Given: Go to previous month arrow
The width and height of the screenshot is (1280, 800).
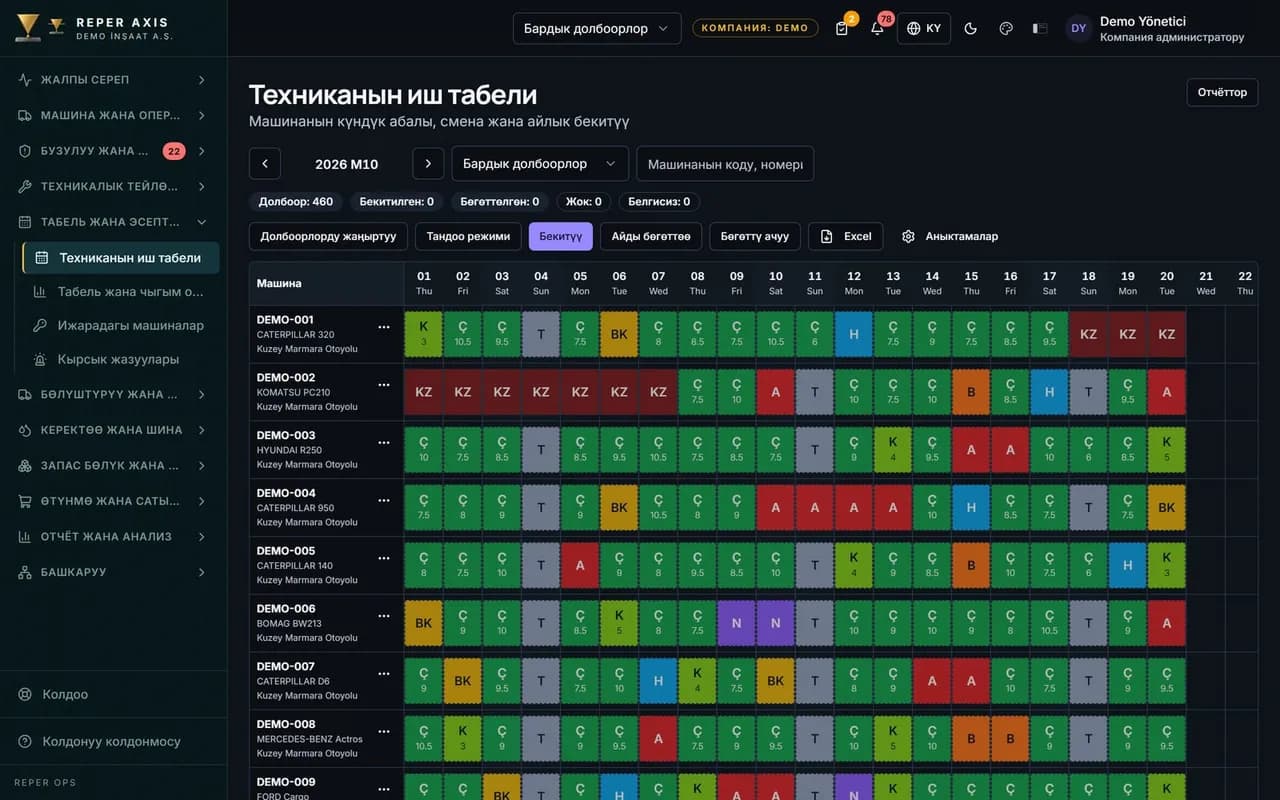Looking at the screenshot, I should point(265,164).
